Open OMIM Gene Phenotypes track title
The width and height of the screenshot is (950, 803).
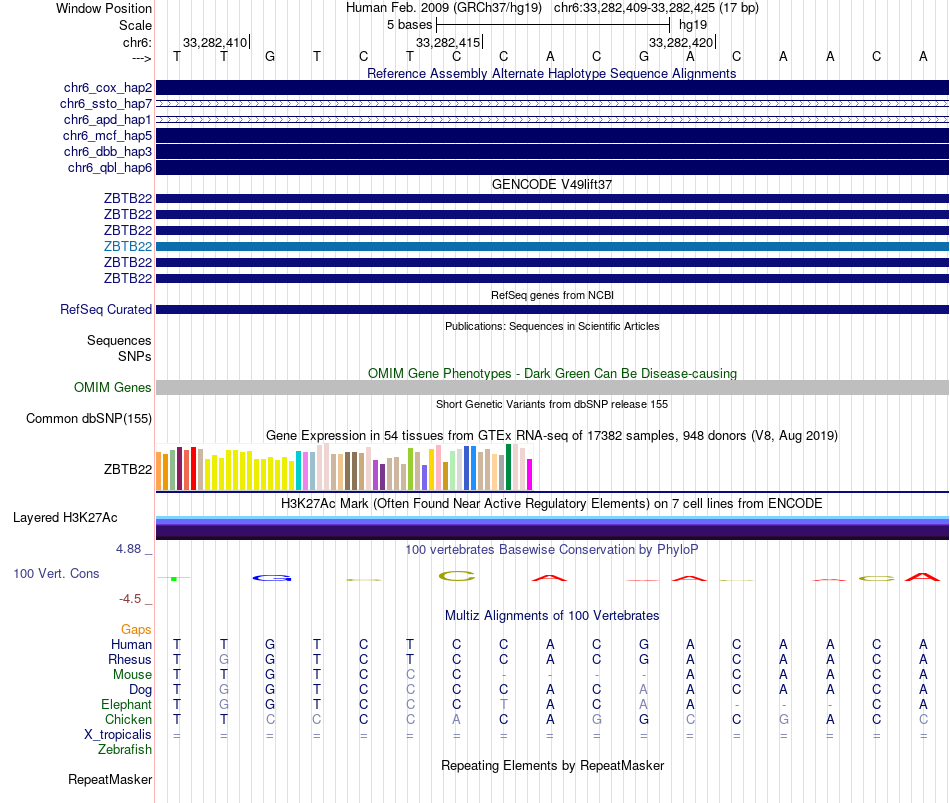552,373
